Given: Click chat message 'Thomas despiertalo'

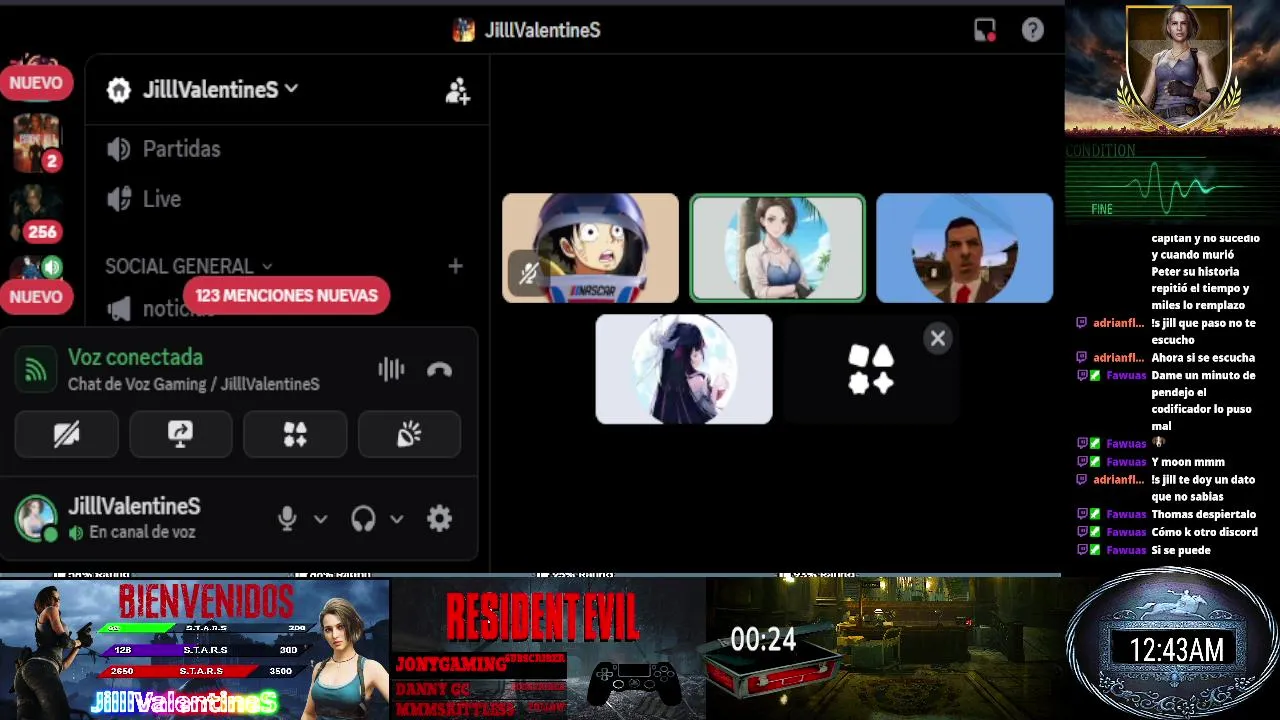Looking at the screenshot, I should [x=1204, y=514].
